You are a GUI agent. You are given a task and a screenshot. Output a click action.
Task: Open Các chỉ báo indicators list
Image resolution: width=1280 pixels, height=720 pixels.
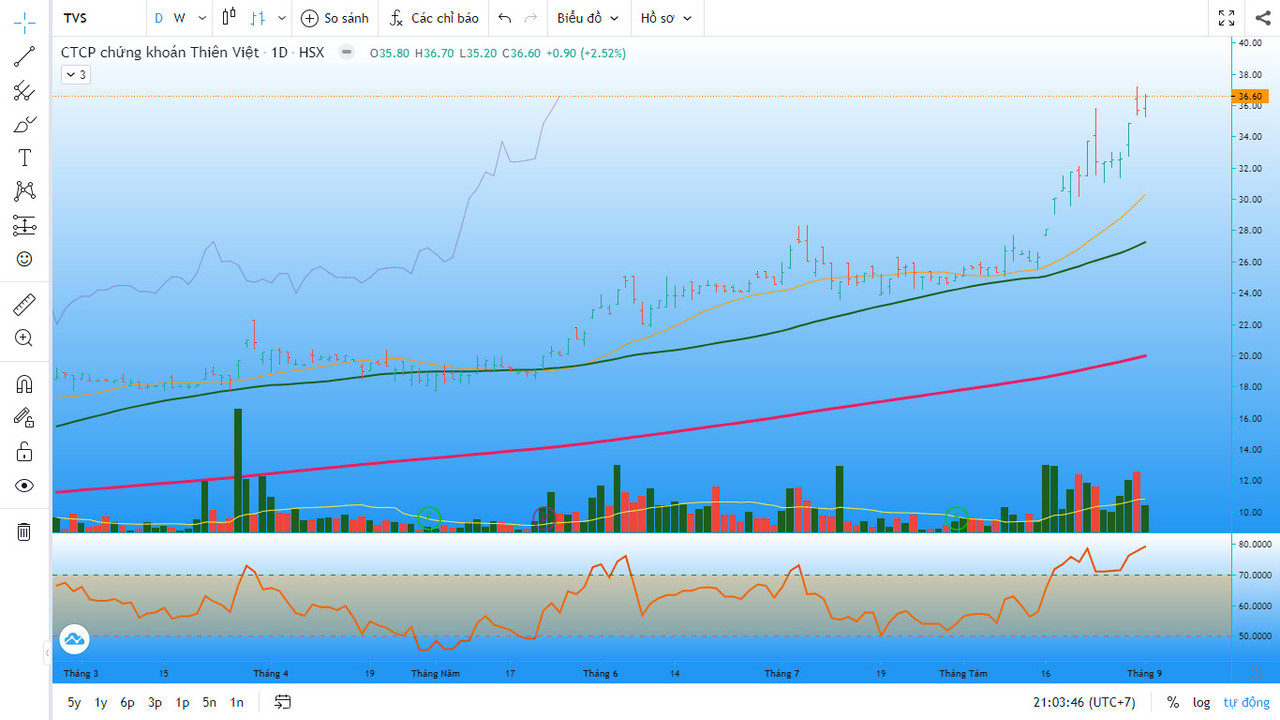tap(434, 18)
